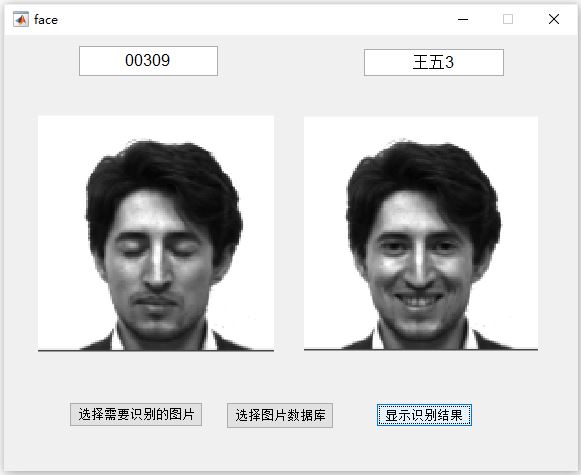Viewport: 581px width, 475px height.
Task: Focus the text field showing 00309
Action: (148, 61)
